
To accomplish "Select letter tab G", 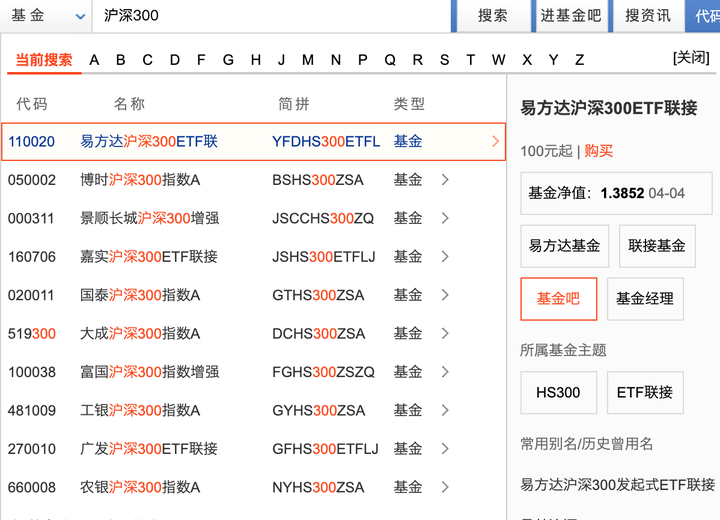I will [x=228, y=60].
